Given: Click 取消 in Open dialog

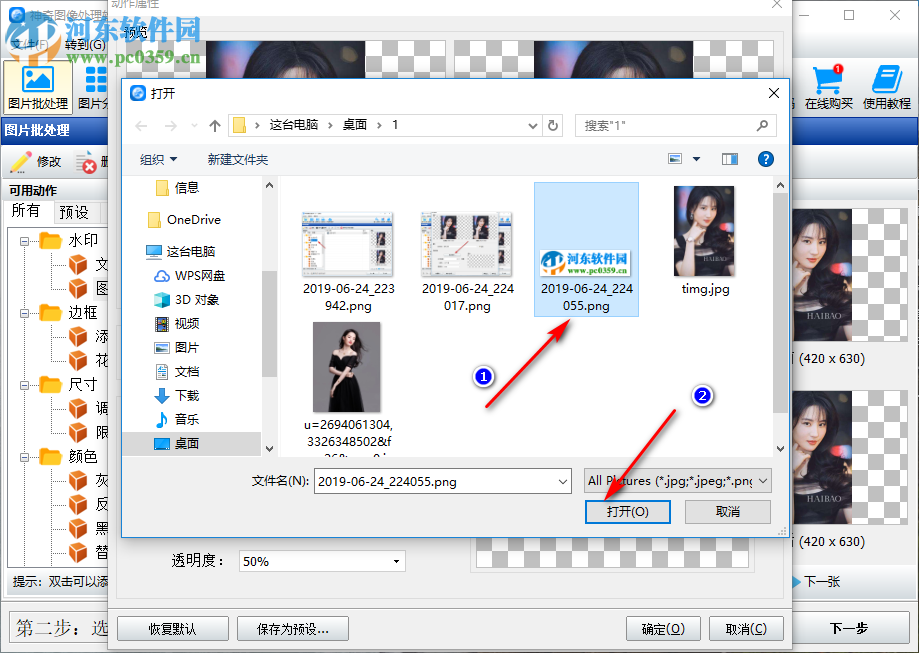Looking at the screenshot, I should point(728,512).
